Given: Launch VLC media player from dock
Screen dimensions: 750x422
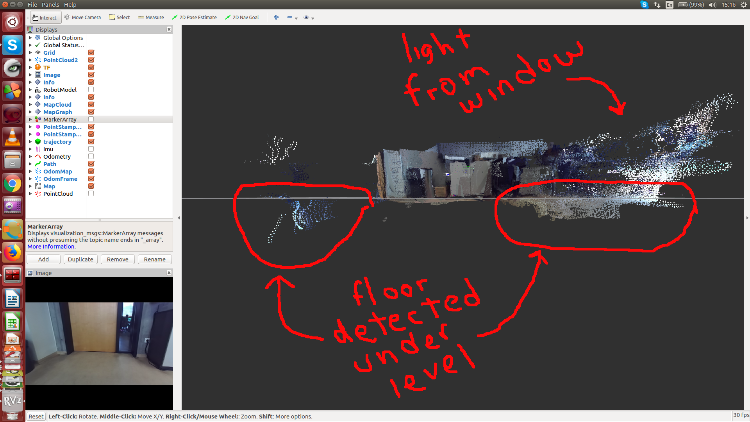Looking at the screenshot, I should tap(13, 136).
